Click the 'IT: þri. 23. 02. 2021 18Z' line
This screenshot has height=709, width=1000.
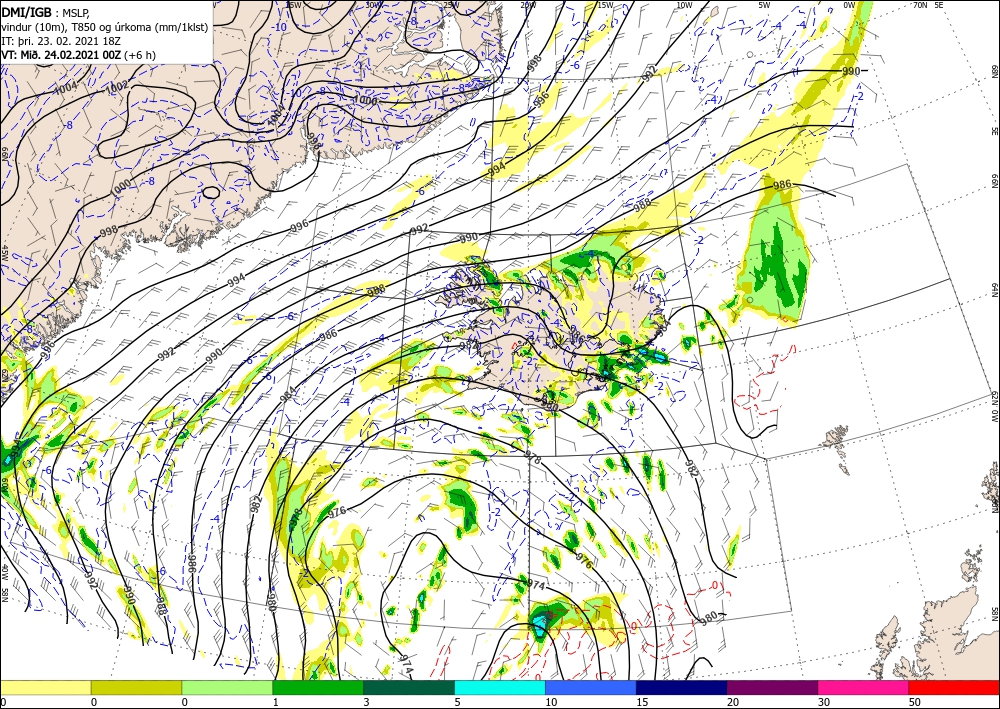pyautogui.click(x=61, y=40)
